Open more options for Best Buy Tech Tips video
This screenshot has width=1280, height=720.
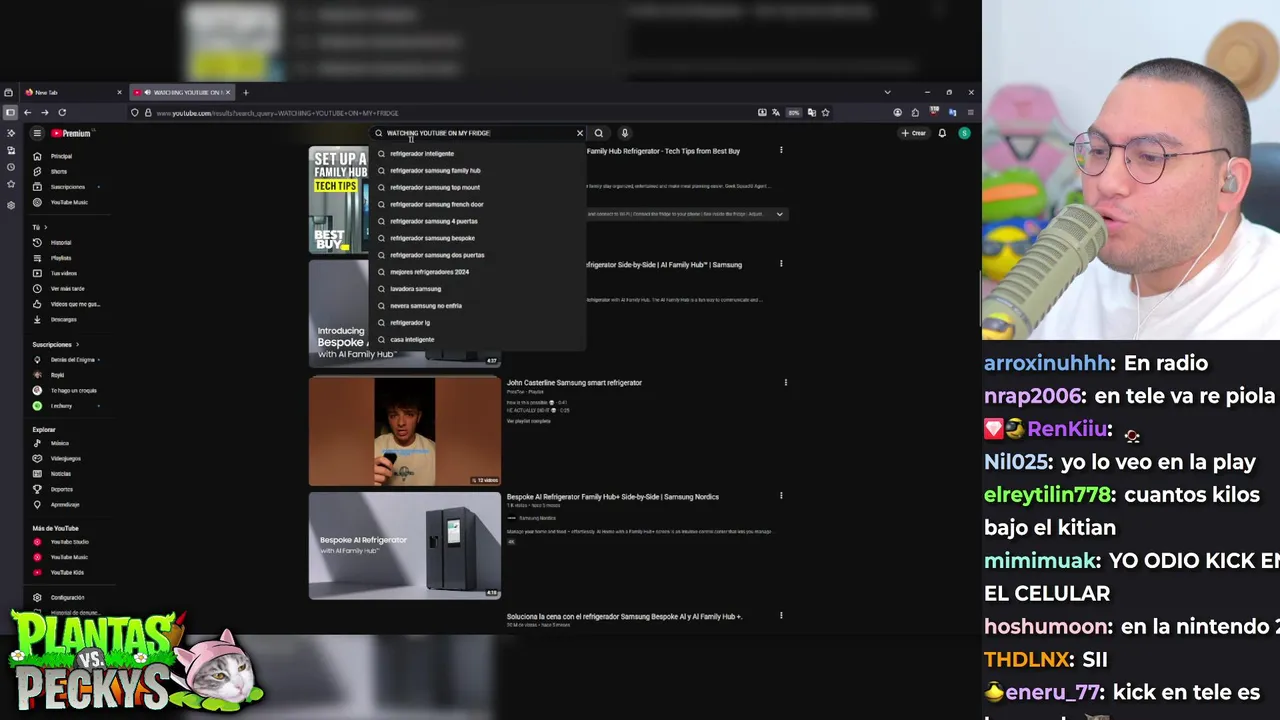pos(781,150)
